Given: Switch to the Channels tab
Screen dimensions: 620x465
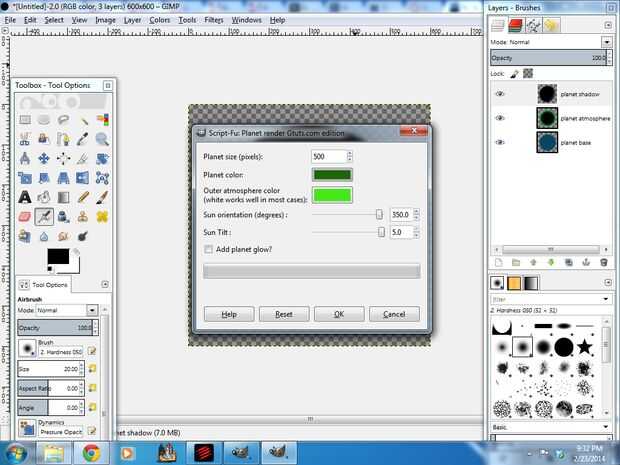Looking at the screenshot, I should point(515,26).
